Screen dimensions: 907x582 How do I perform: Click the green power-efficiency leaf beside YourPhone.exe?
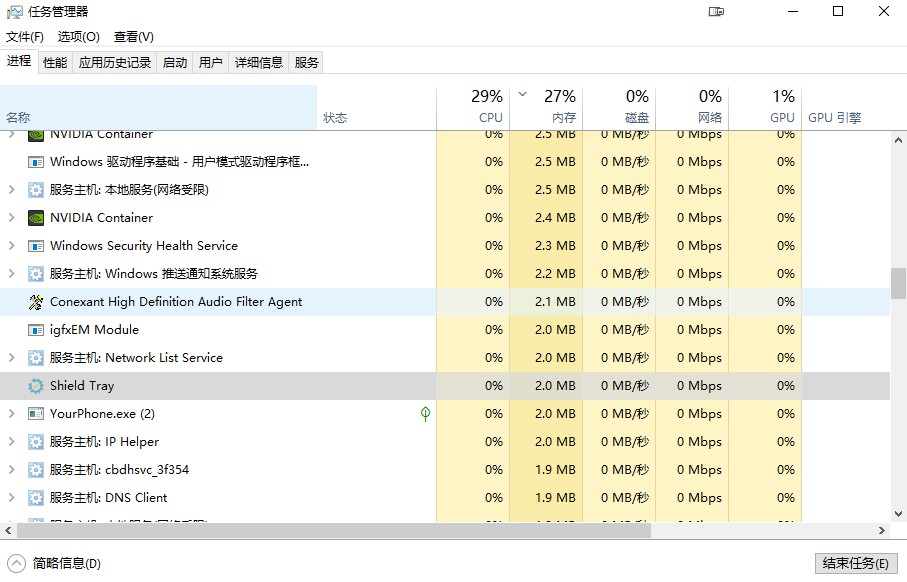pyautogui.click(x=424, y=413)
